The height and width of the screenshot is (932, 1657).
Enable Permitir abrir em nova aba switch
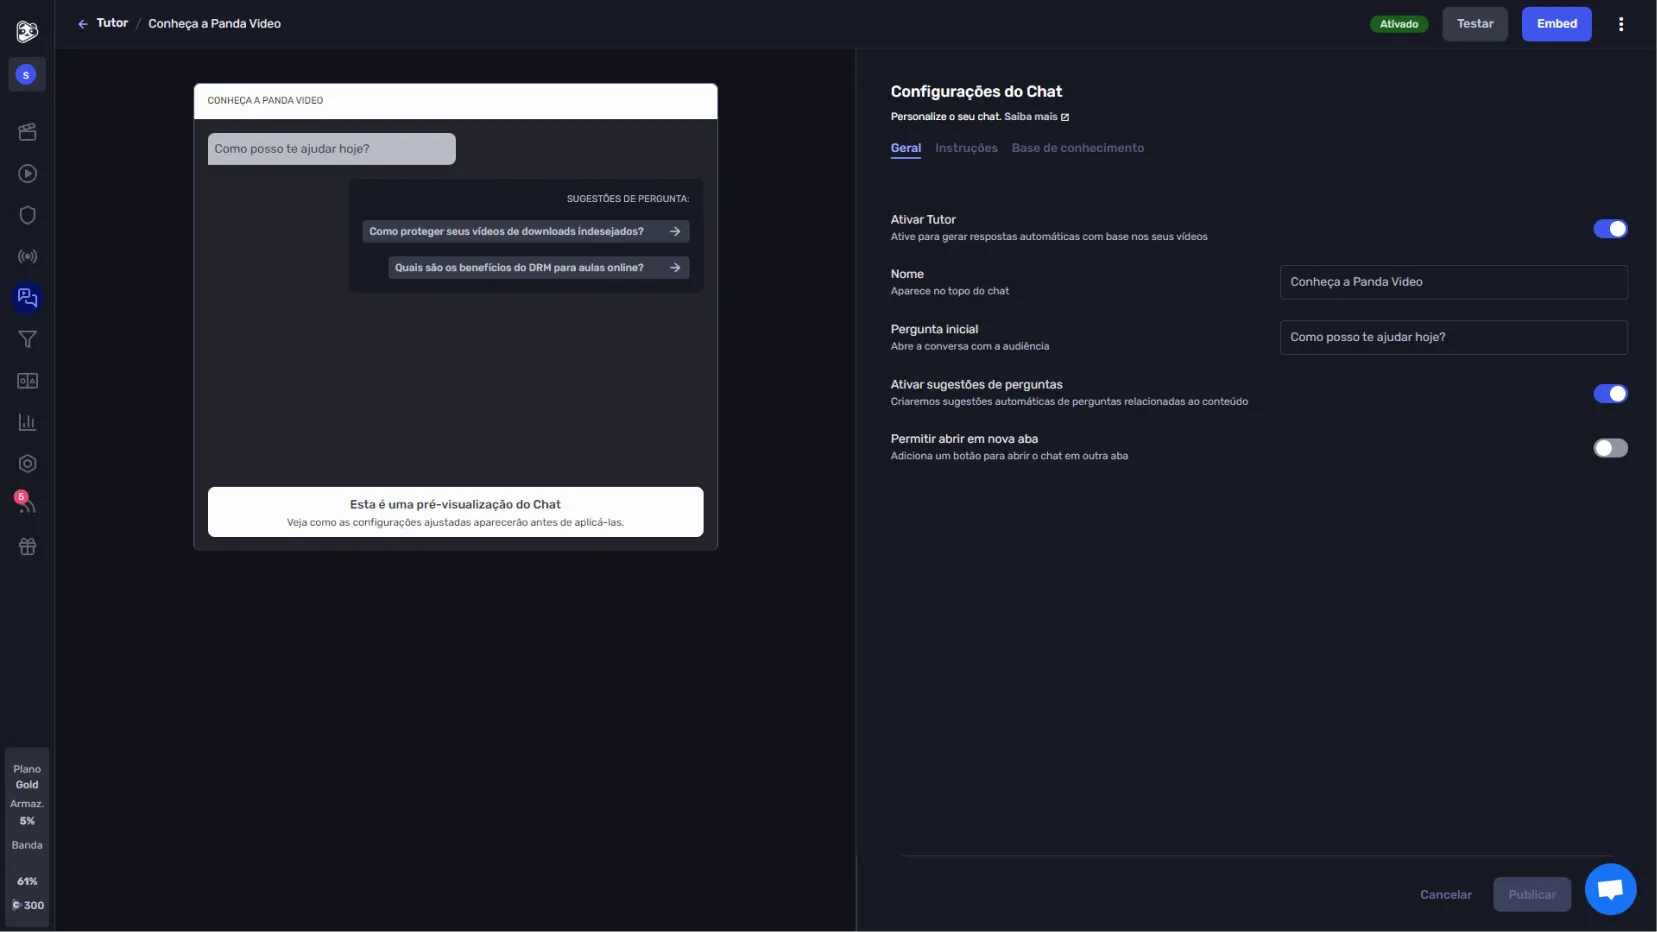[x=1610, y=448]
